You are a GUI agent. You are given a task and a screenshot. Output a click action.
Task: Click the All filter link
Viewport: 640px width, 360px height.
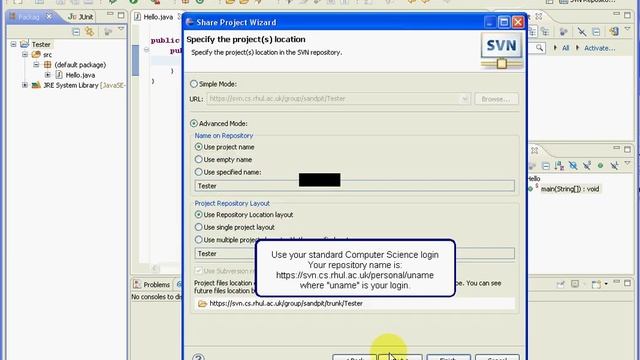tap(565, 48)
